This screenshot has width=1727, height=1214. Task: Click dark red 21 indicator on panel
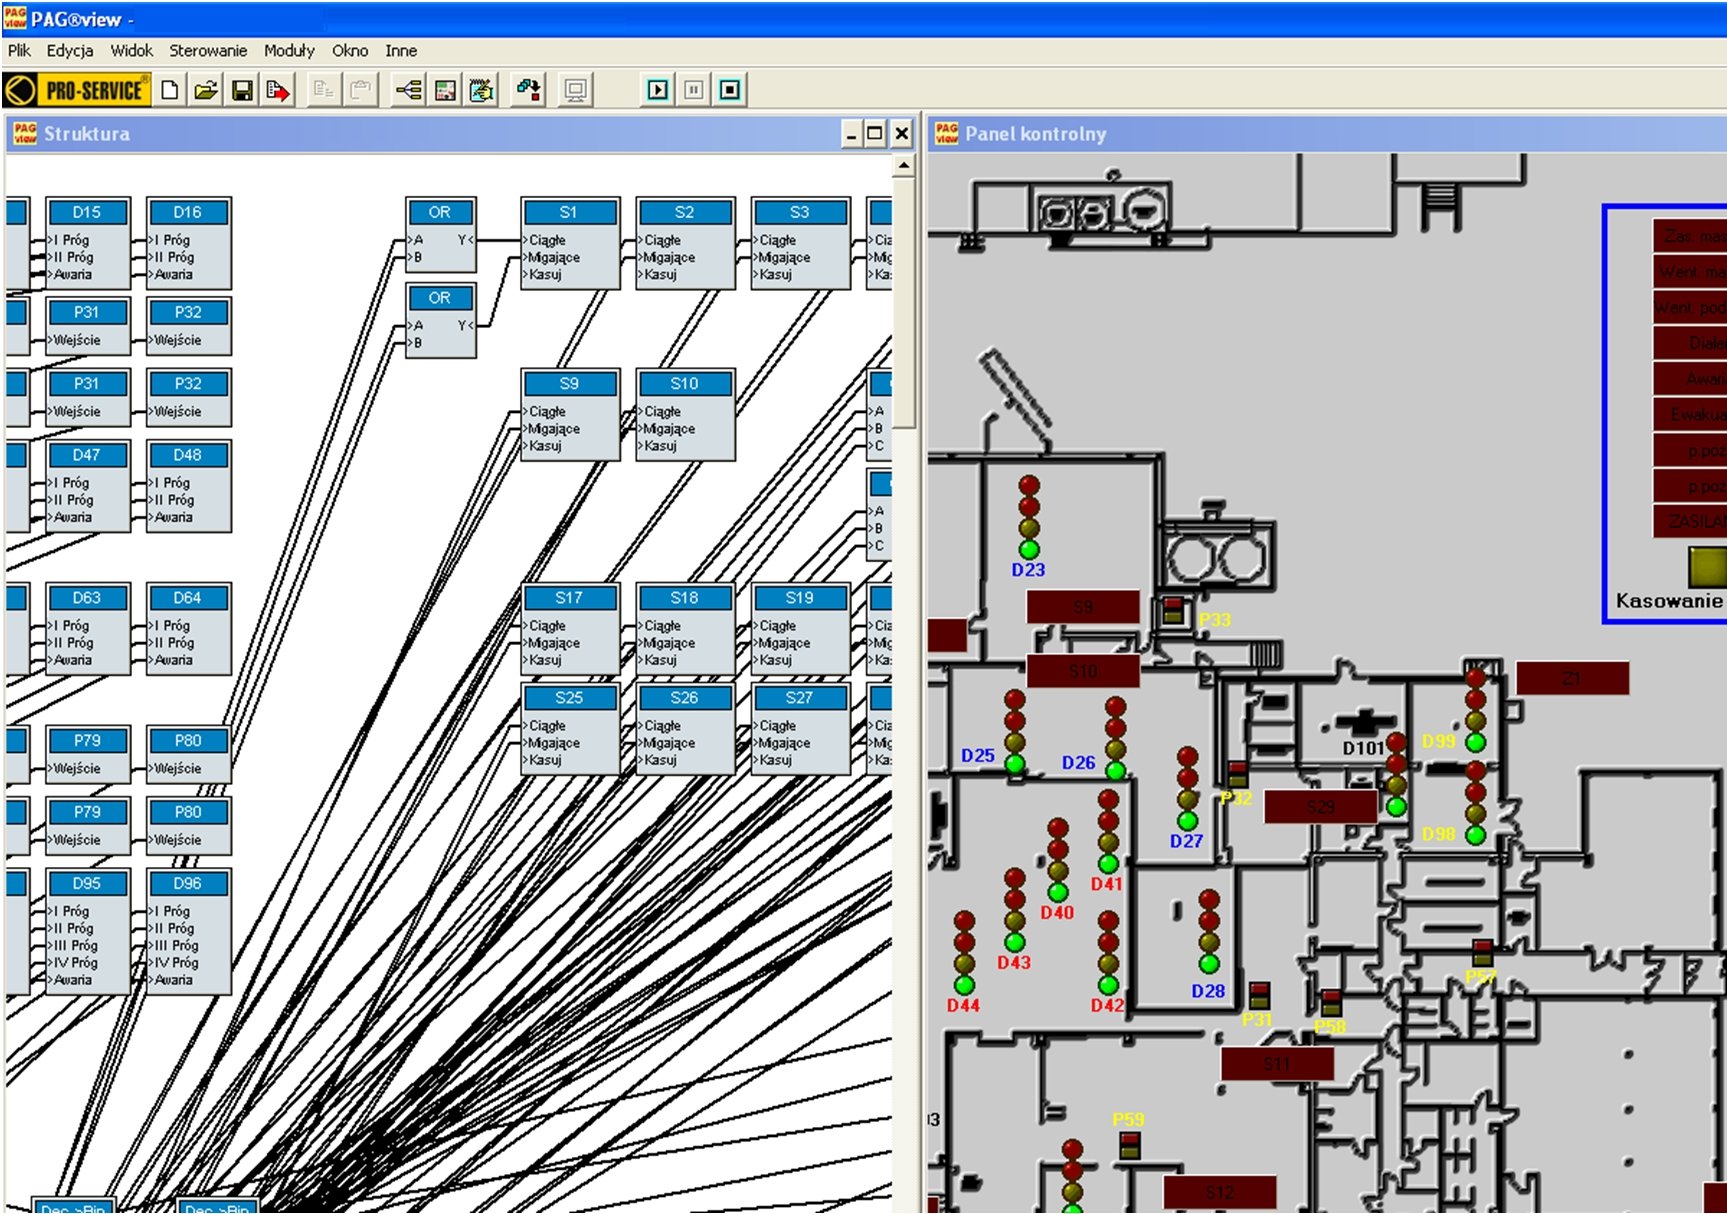pyautogui.click(x=1572, y=678)
